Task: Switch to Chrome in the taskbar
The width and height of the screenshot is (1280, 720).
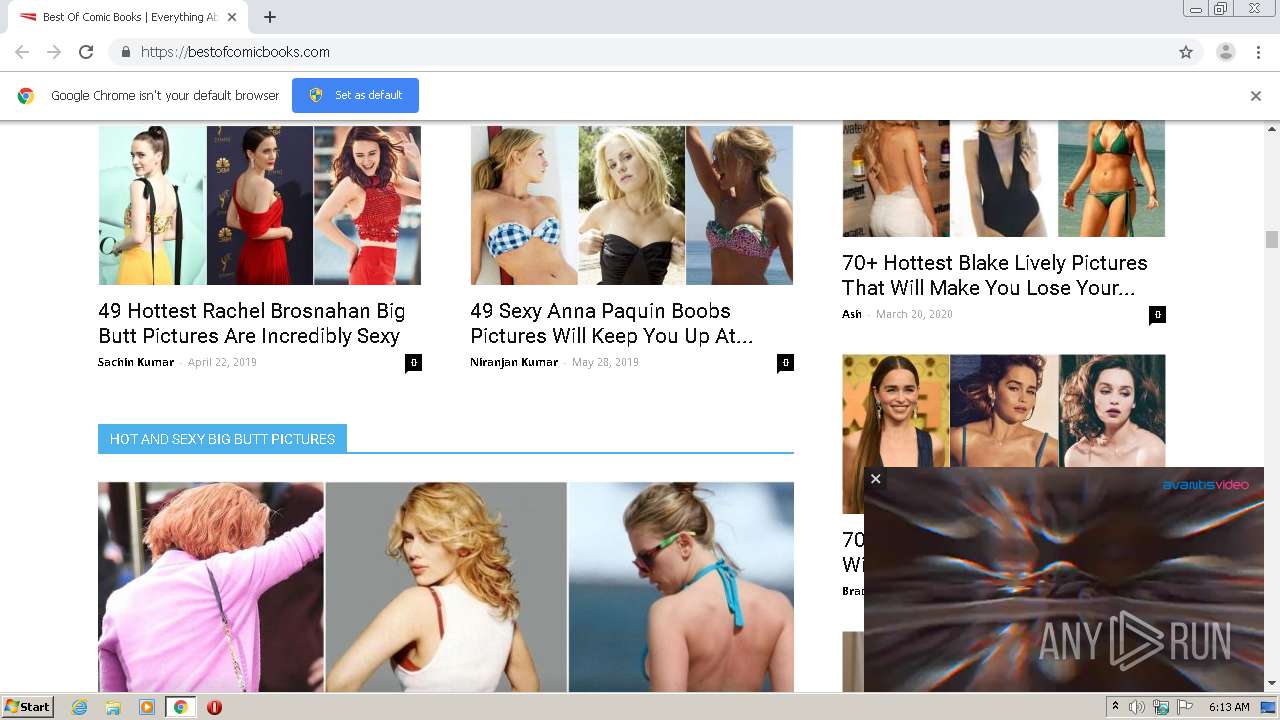Action: [180, 707]
